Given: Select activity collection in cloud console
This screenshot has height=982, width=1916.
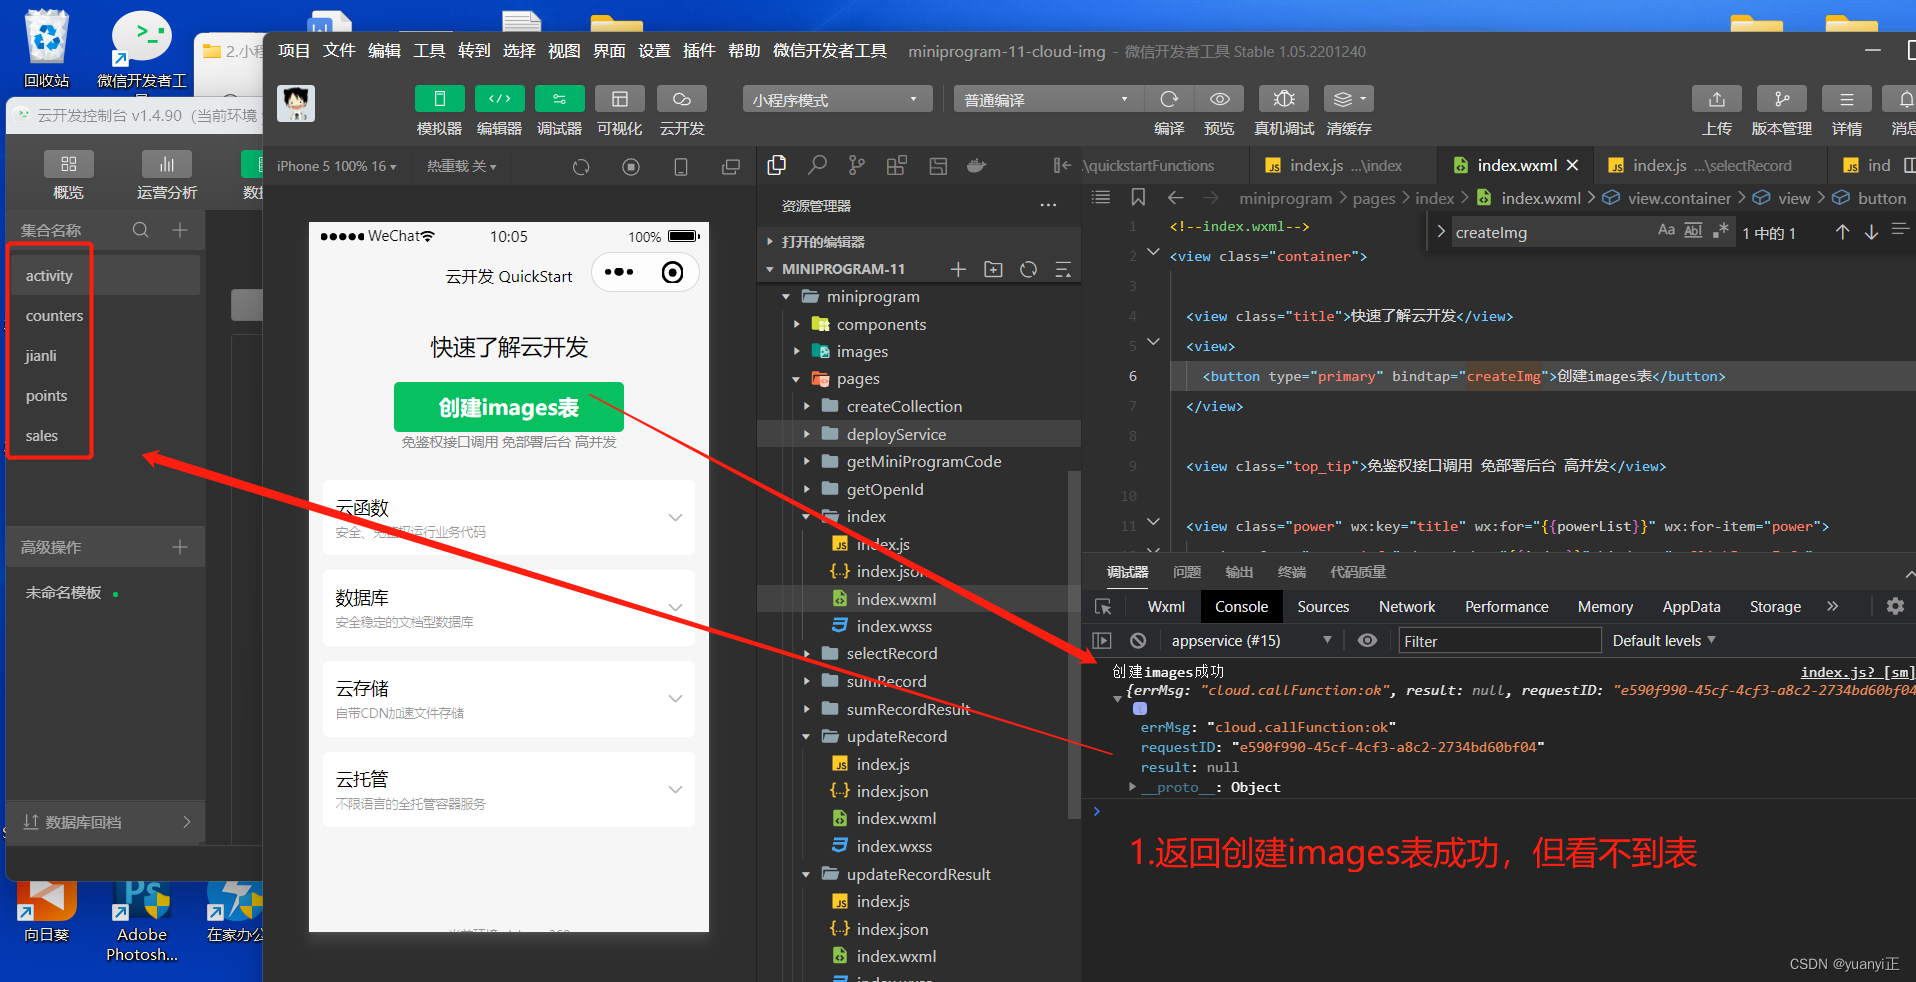Looking at the screenshot, I should click(107, 275).
